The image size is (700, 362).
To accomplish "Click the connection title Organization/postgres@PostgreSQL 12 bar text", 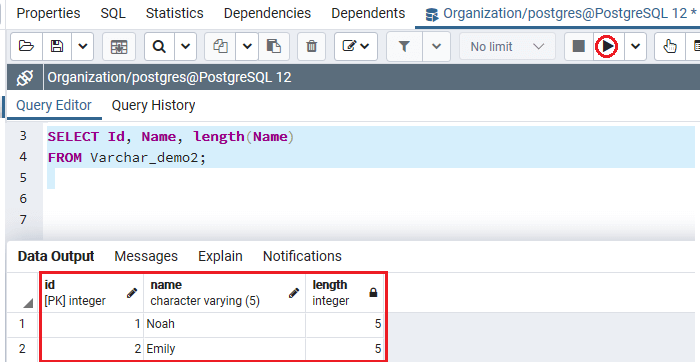I will click(169, 78).
